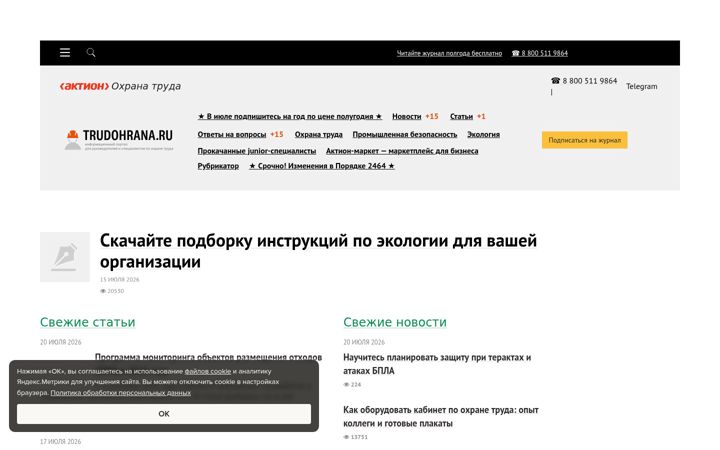Click the Актион Охрана труда logo

tap(120, 86)
